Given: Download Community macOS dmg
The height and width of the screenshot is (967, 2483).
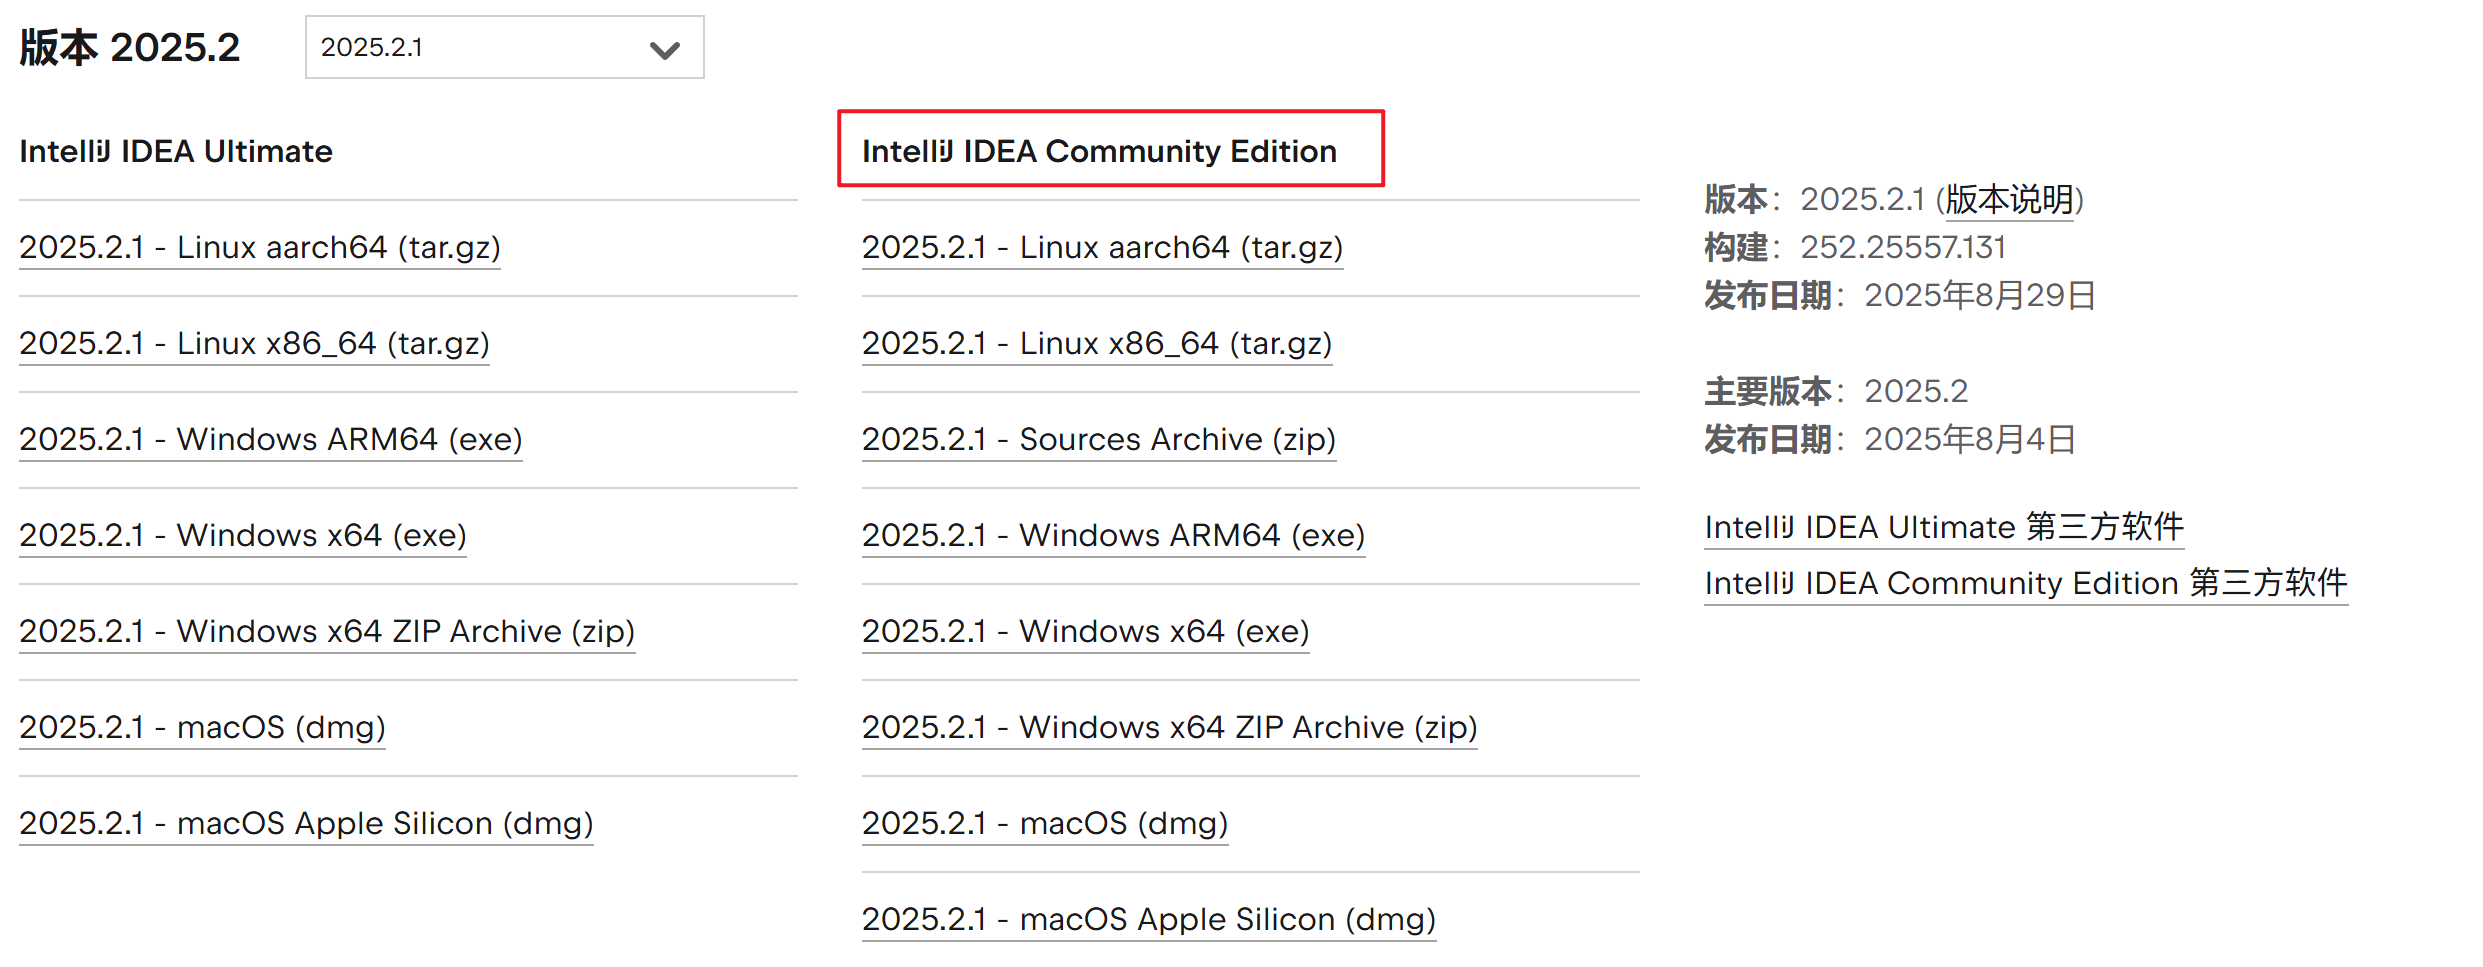Looking at the screenshot, I should [x=1044, y=823].
